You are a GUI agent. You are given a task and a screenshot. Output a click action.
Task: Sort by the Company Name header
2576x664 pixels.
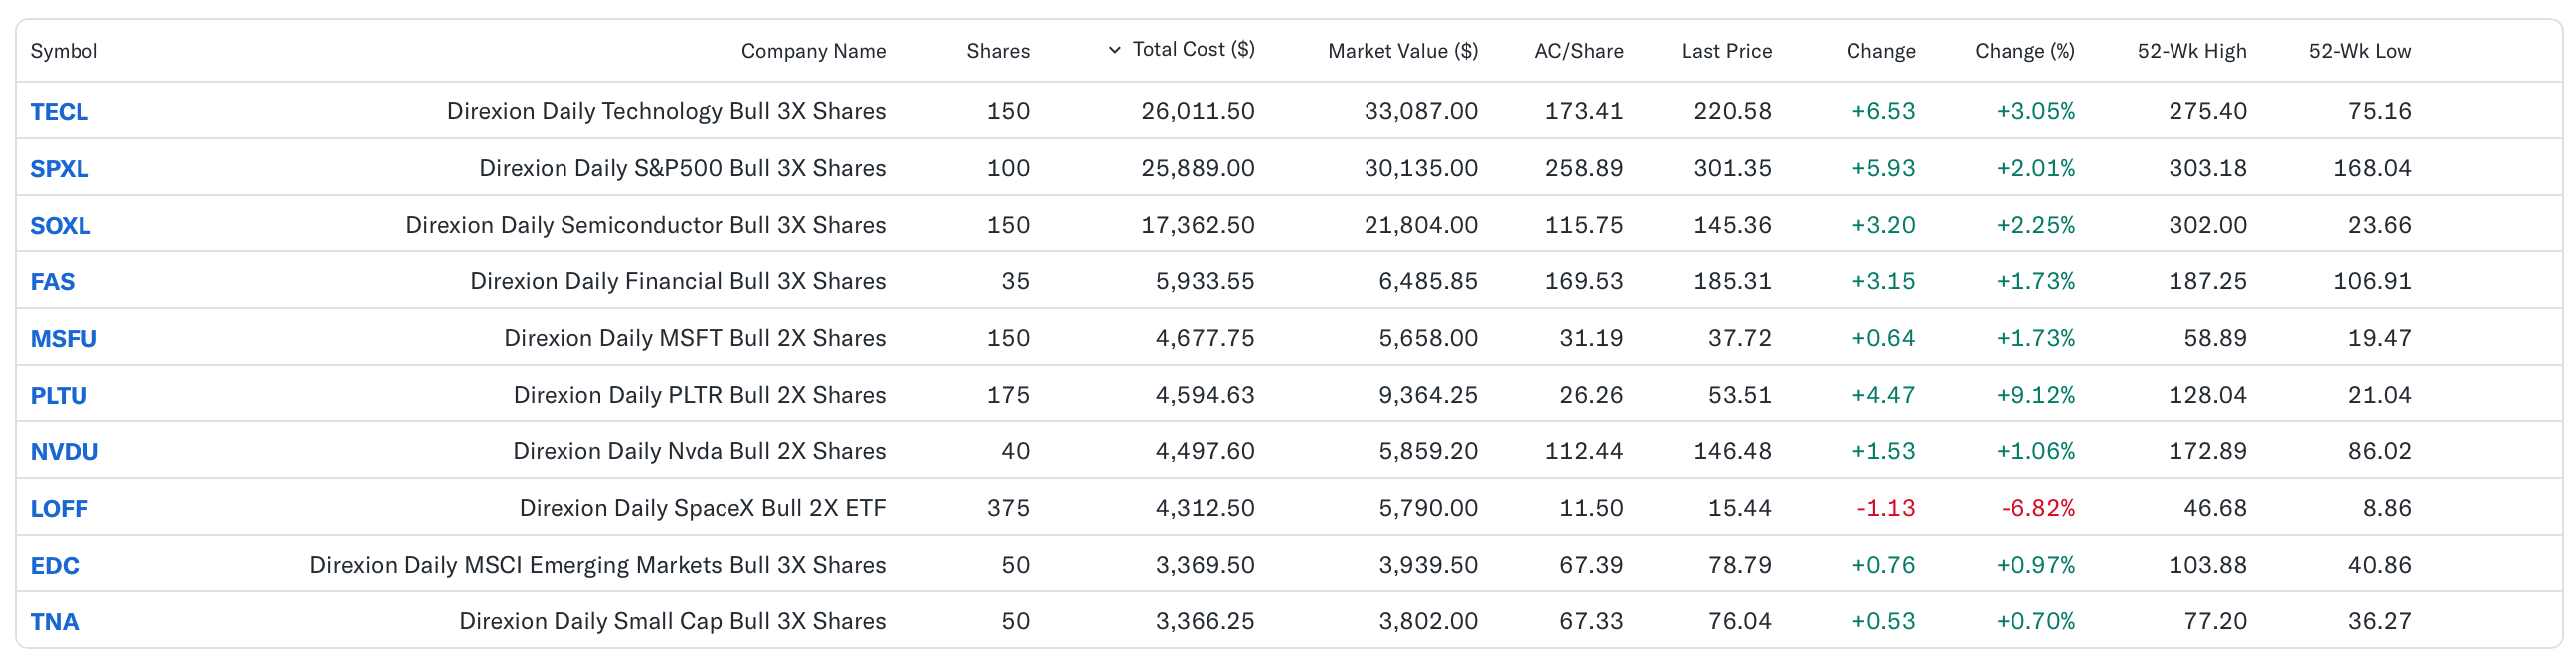pos(813,51)
